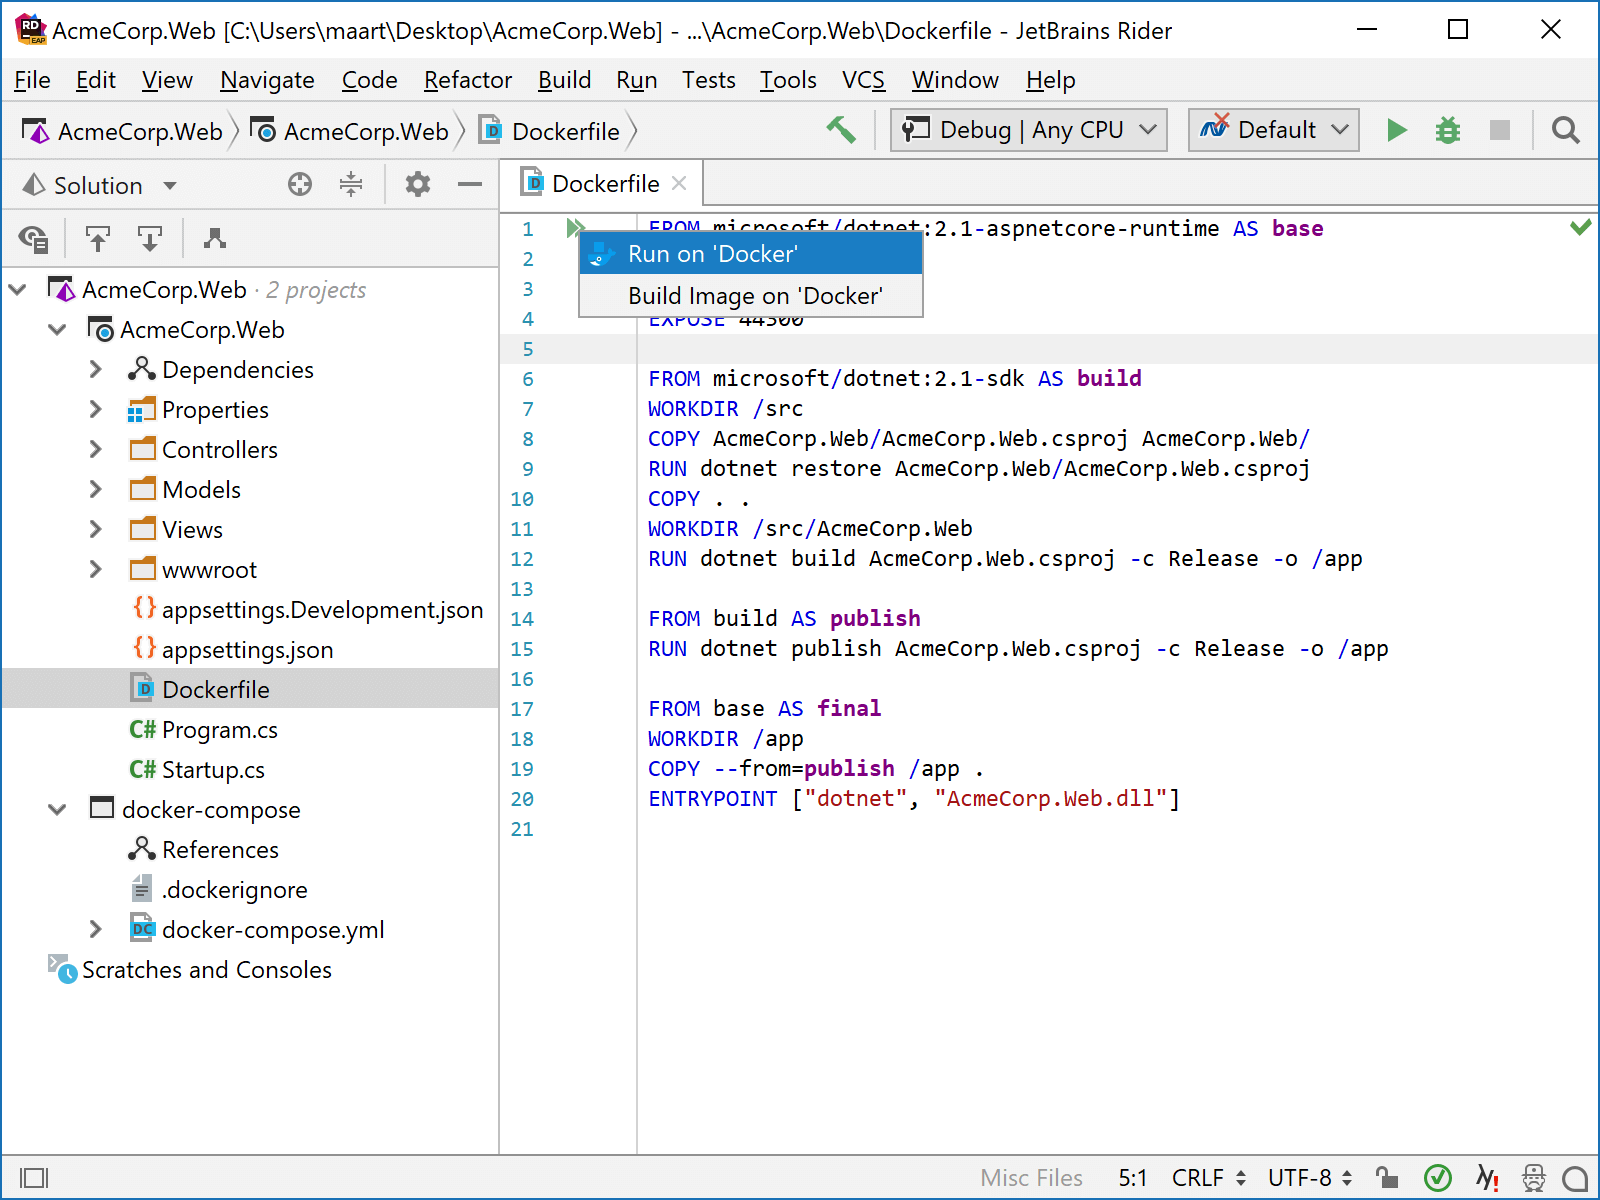This screenshot has height=1200, width=1600.
Task: Click the project diagram icon in Solution toolbar
Action: pyautogui.click(x=215, y=238)
